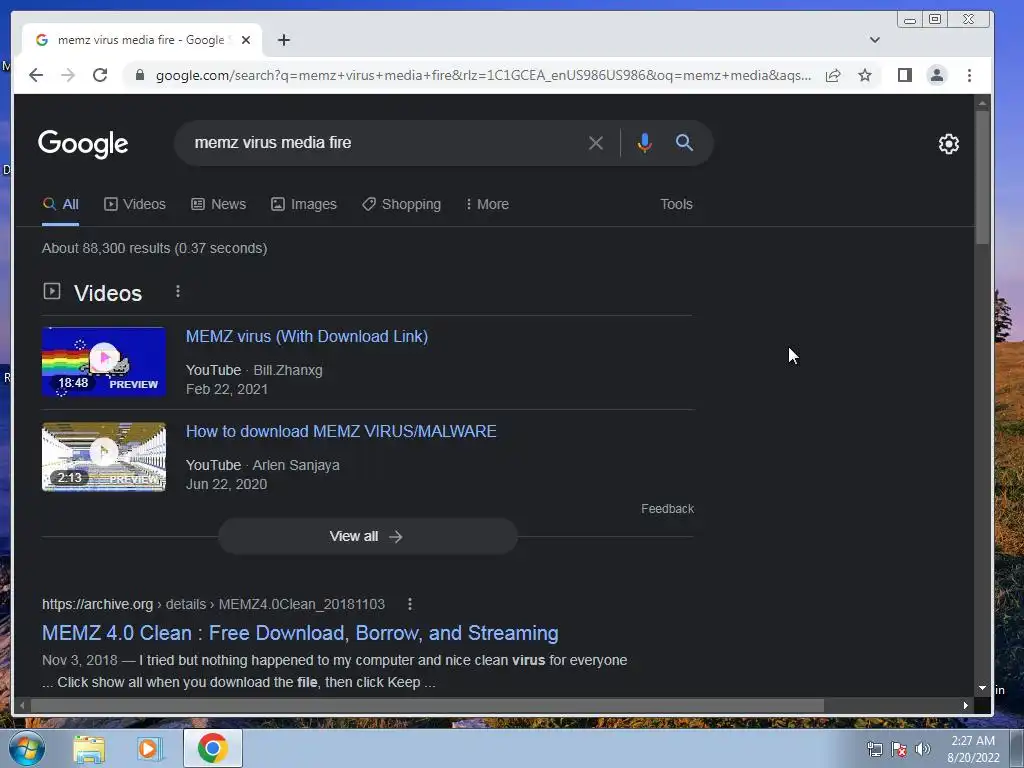Click the scroll right arrow
The image size is (1024, 768).
point(965,705)
